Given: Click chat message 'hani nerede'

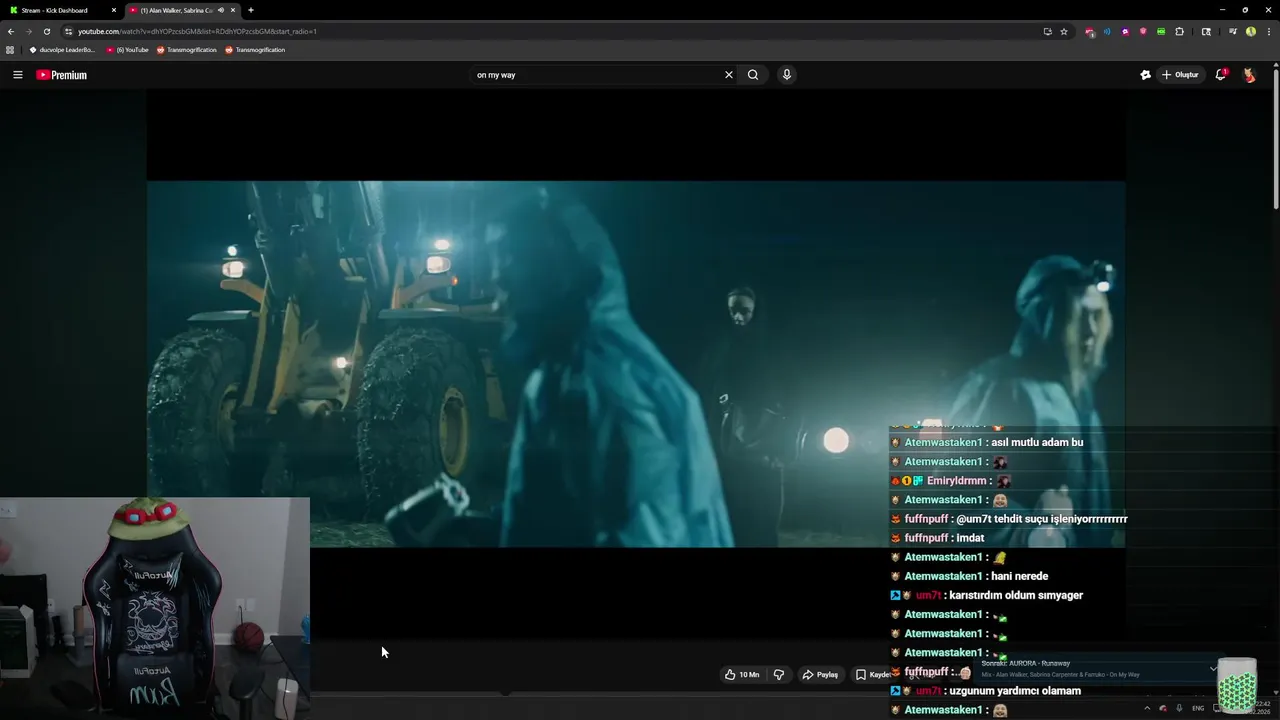Looking at the screenshot, I should click(x=1020, y=577).
